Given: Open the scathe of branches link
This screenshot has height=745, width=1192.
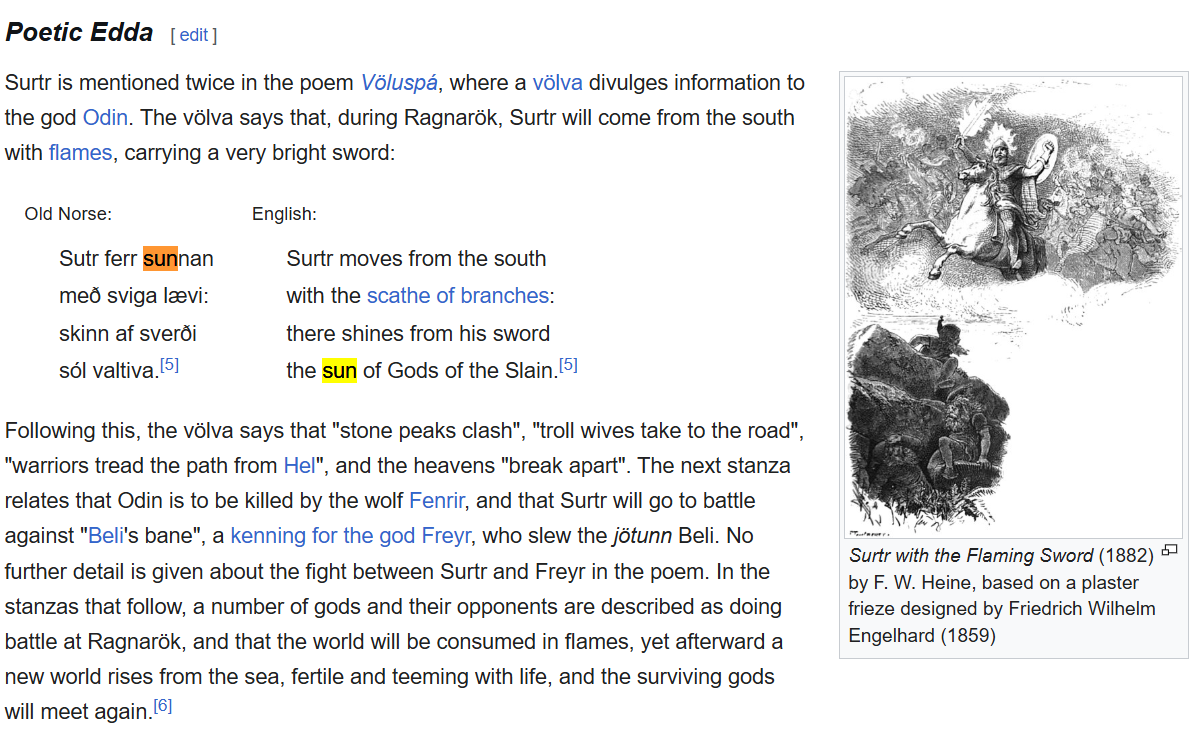Looking at the screenshot, I should coord(458,295).
